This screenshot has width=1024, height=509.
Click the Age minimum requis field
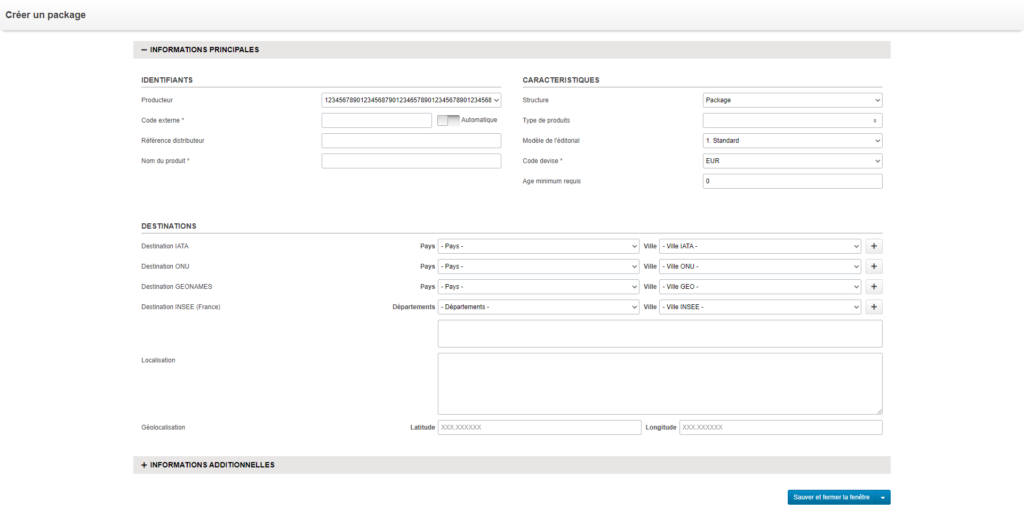coord(792,181)
